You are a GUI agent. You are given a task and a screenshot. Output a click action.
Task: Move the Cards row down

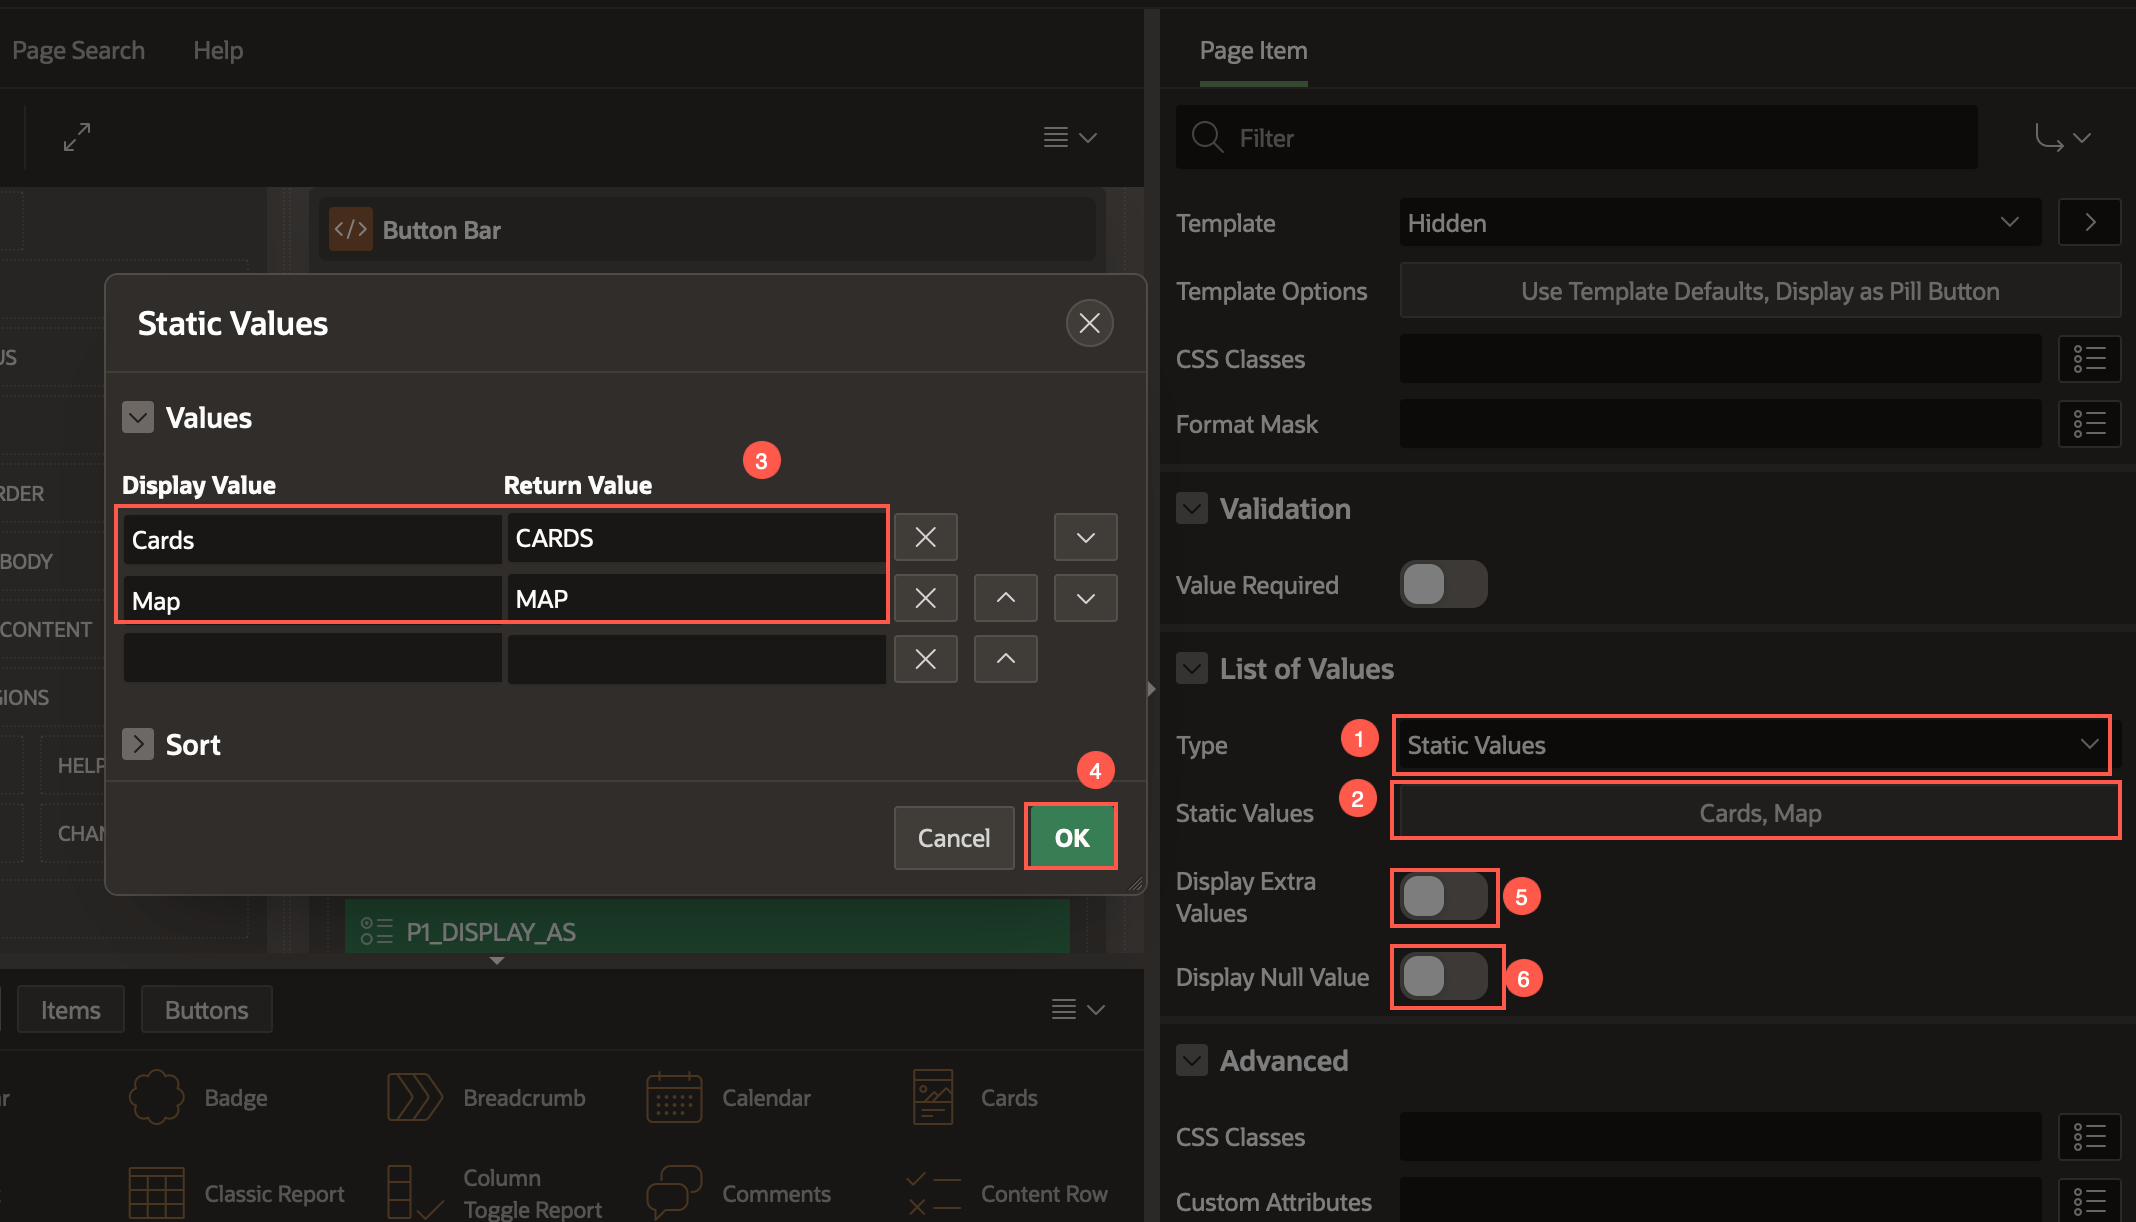click(1085, 538)
